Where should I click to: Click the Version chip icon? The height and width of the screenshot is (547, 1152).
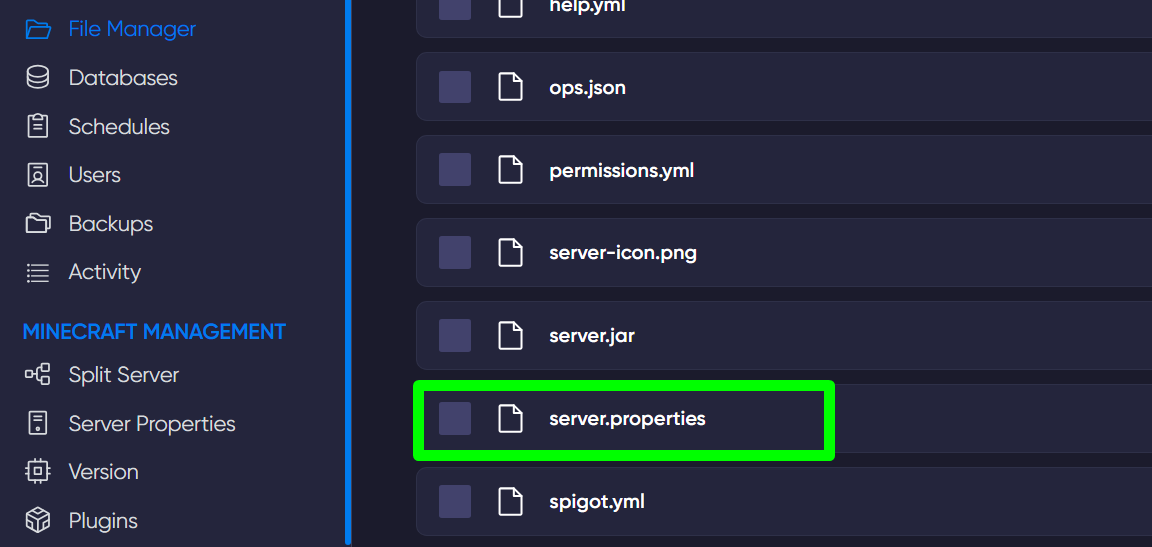coord(38,472)
